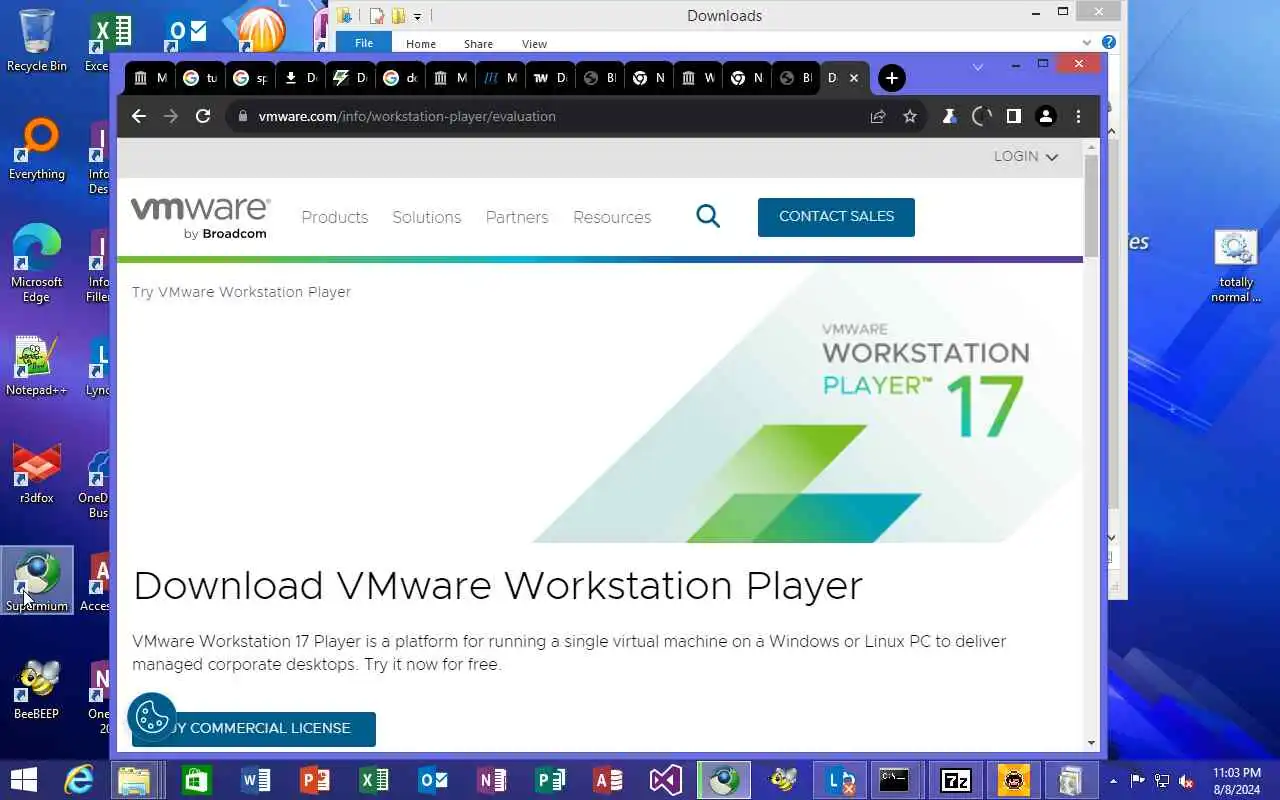Click the VMware search magnifier icon
The image size is (1280, 800).
(x=708, y=216)
